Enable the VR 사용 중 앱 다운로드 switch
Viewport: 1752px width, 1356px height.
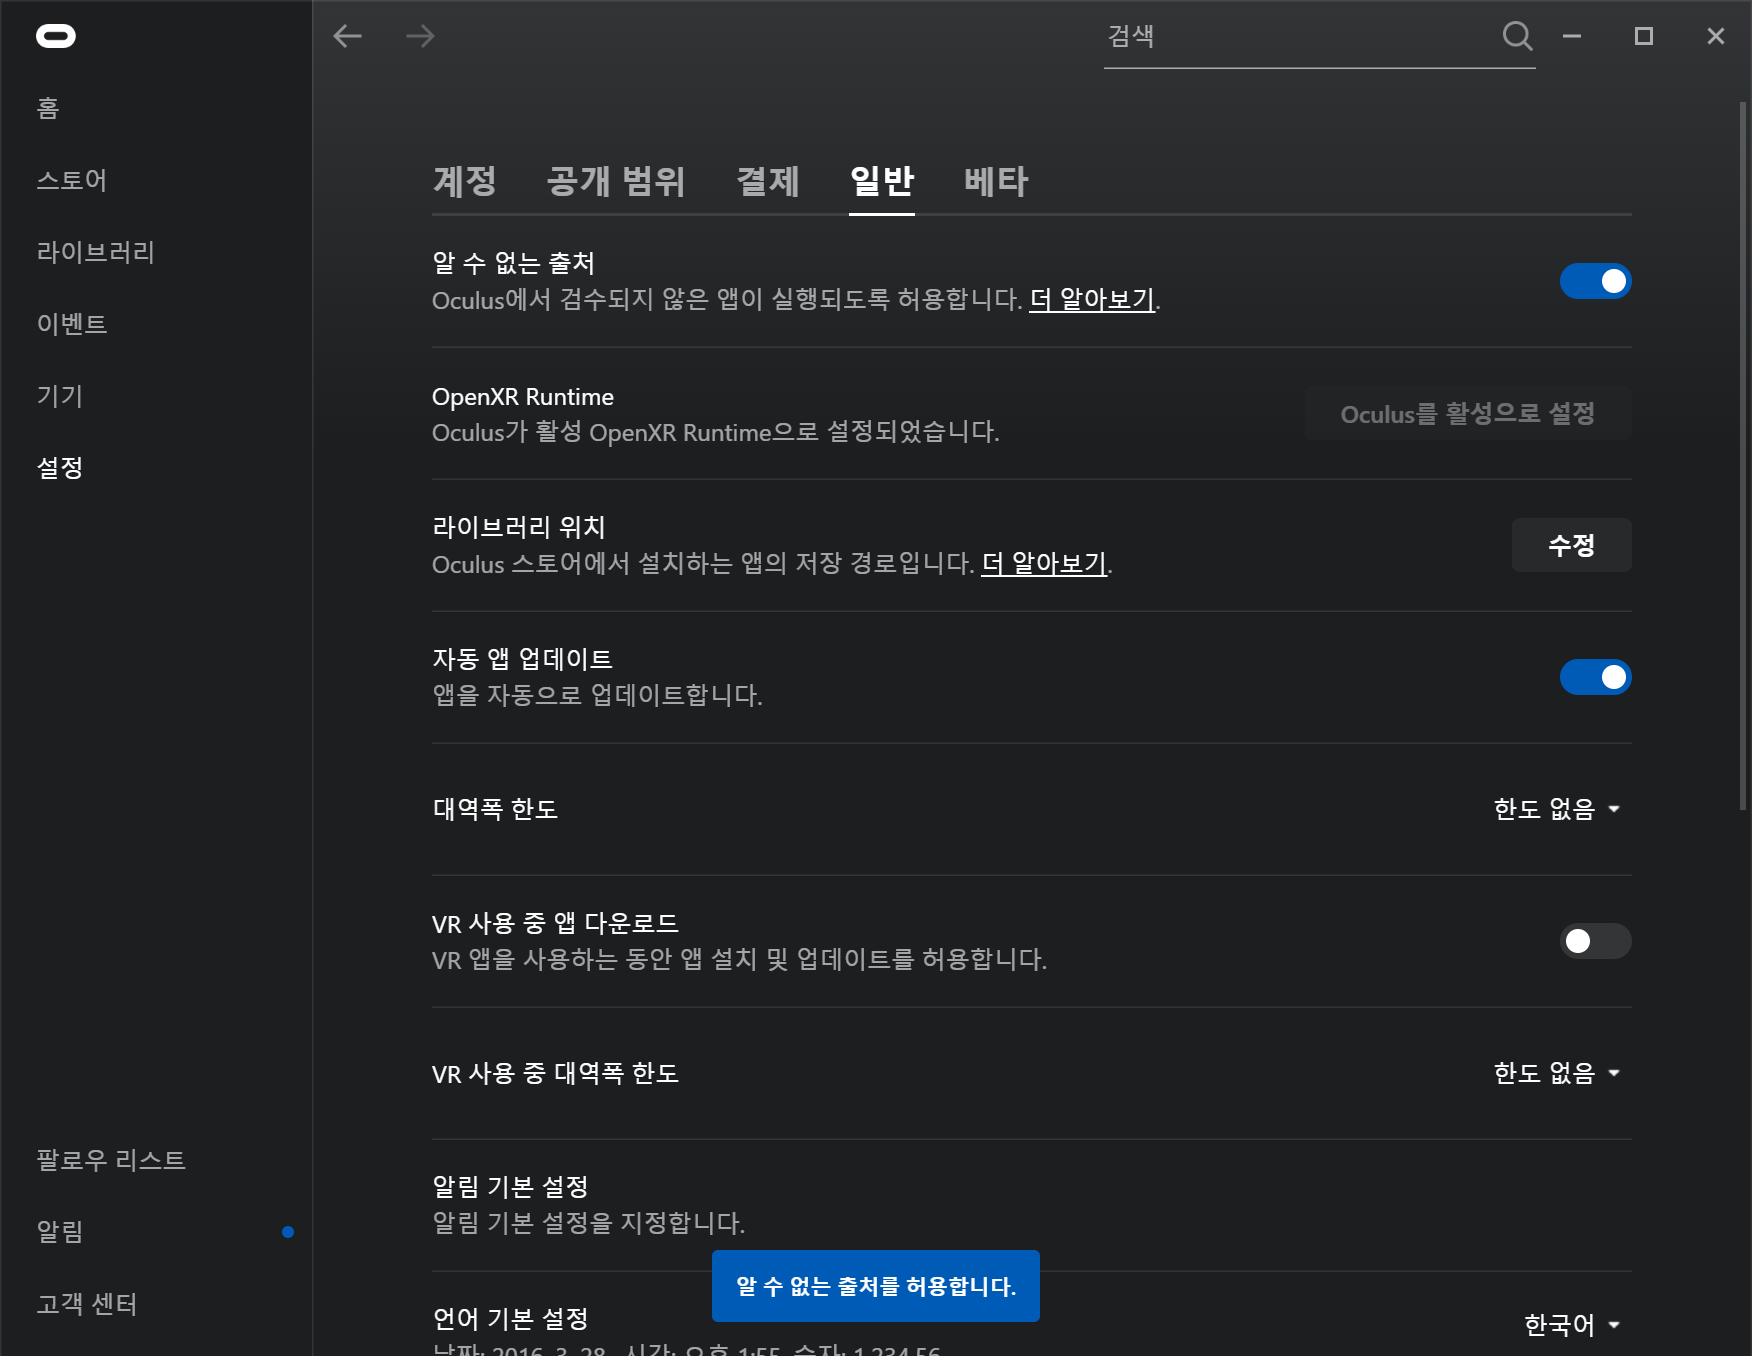(1595, 941)
